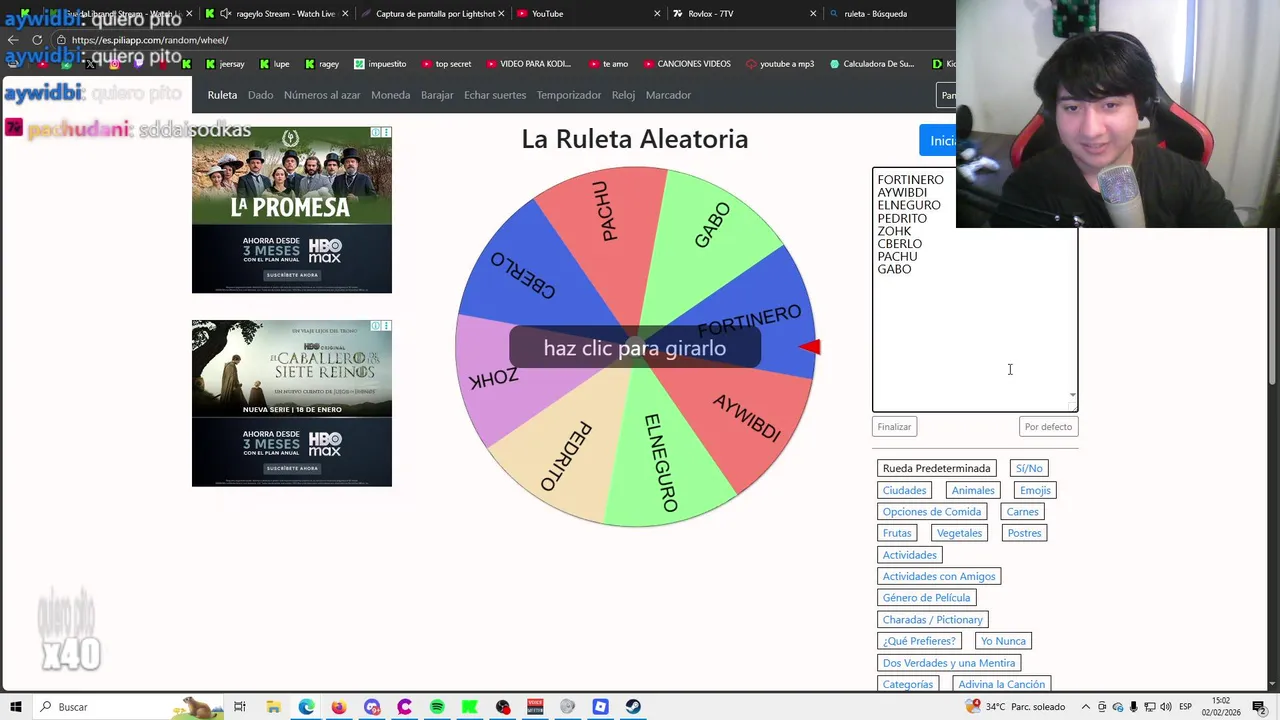Open the top secret bookmark
The image size is (1280, 720).
tap(446, 64)
